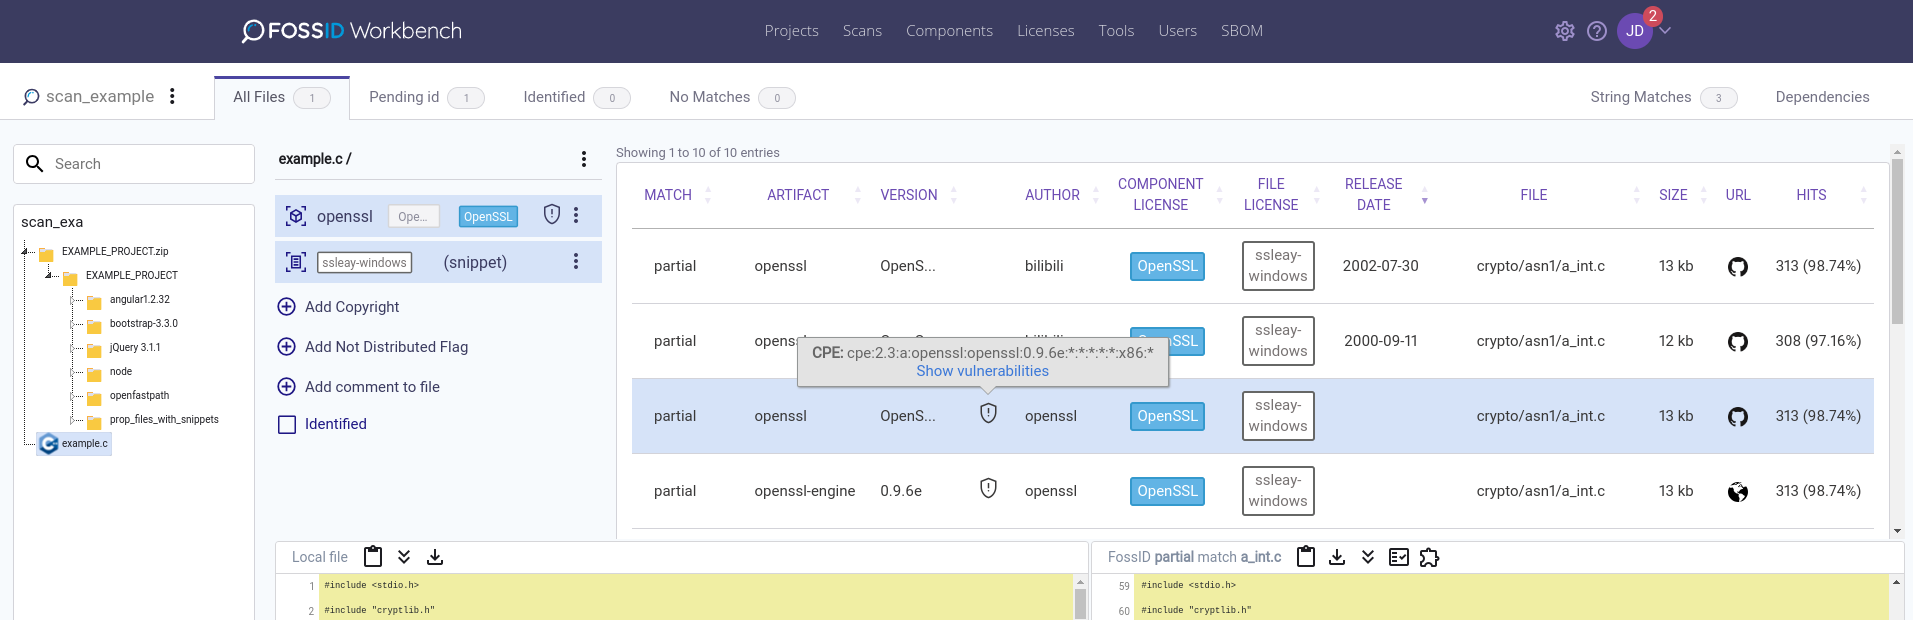Copy Local file contents to clipboard
The width and height of the screenshot is (1913, 620).
[373, 557]
